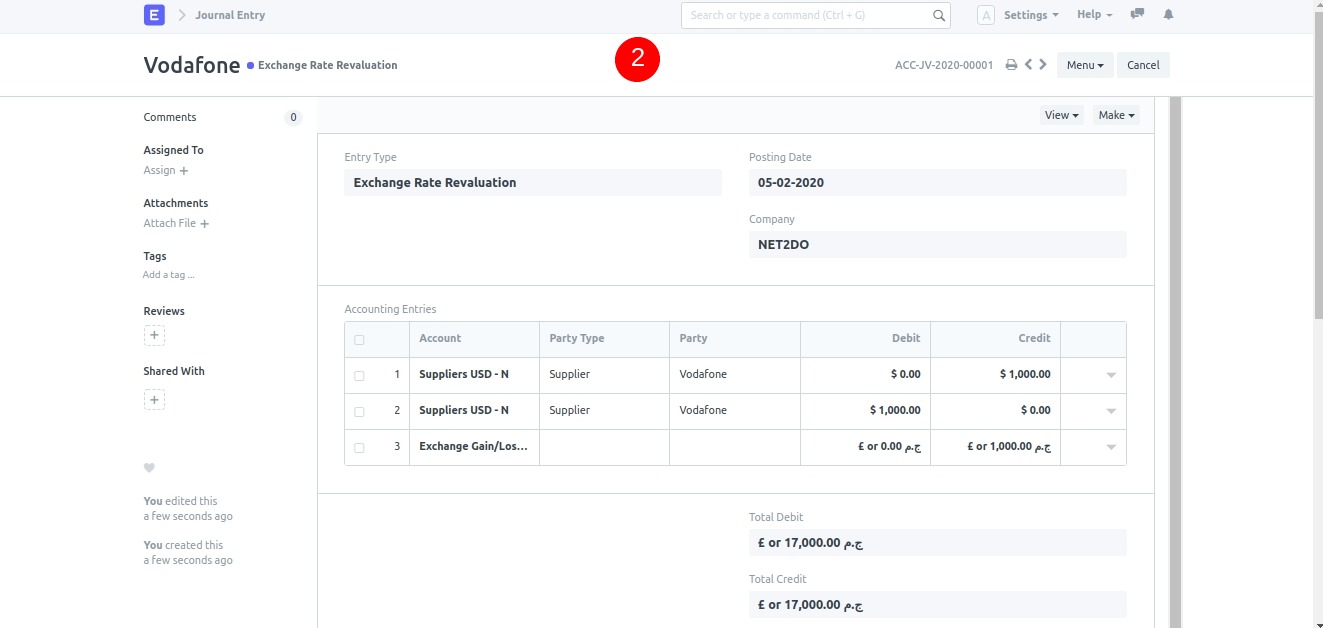
Task: Like this document with heart icon
Action: (x=149, y=468)
